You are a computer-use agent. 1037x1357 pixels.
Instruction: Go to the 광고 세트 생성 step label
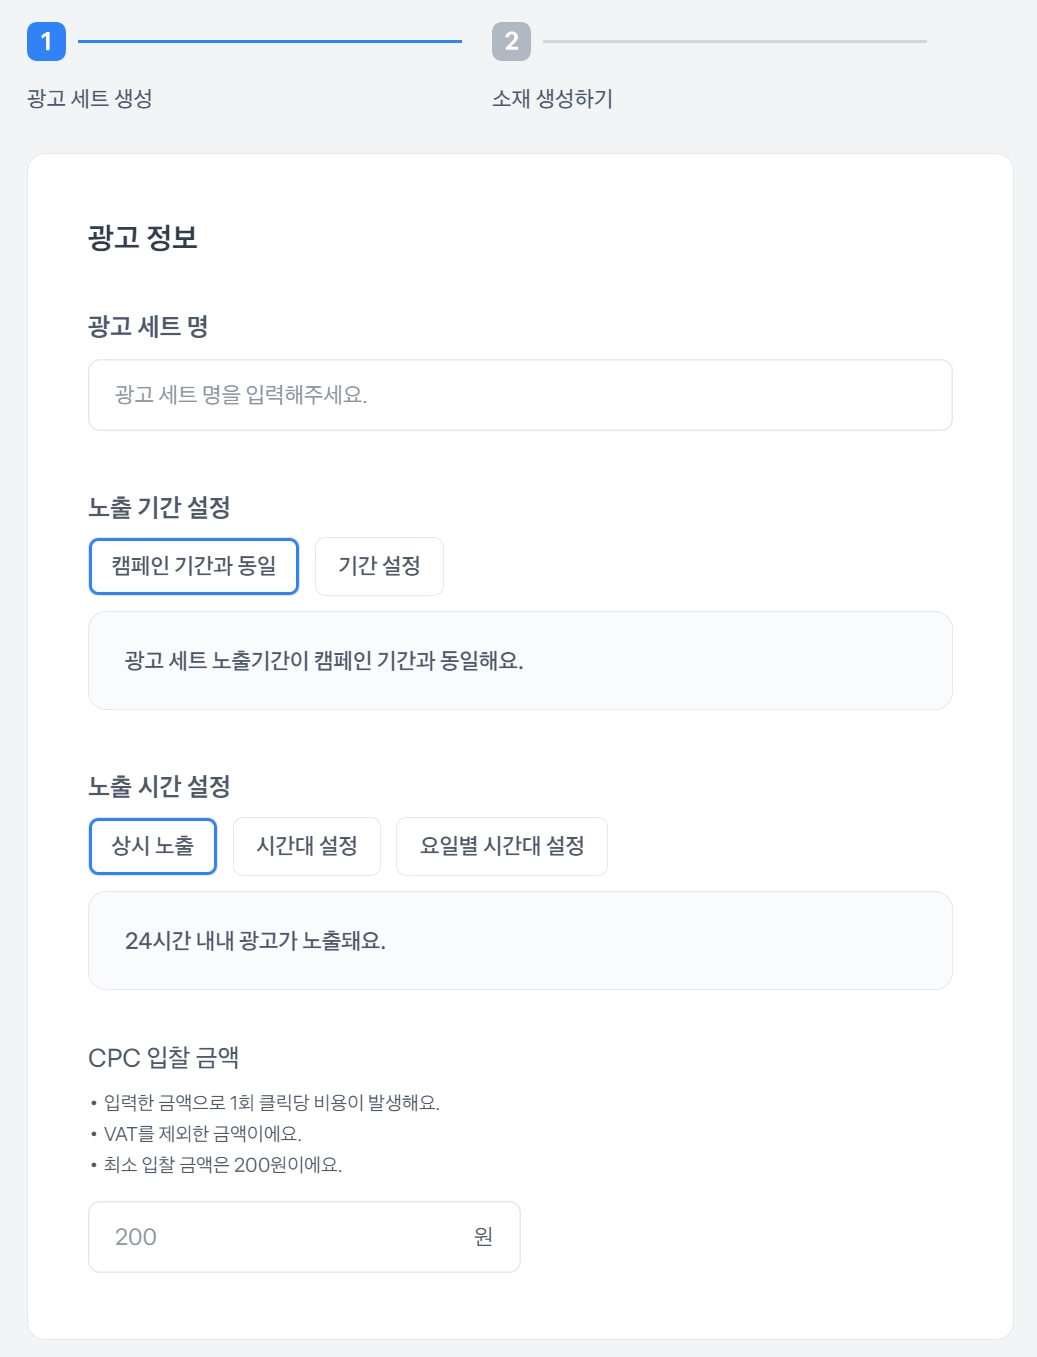90,98
